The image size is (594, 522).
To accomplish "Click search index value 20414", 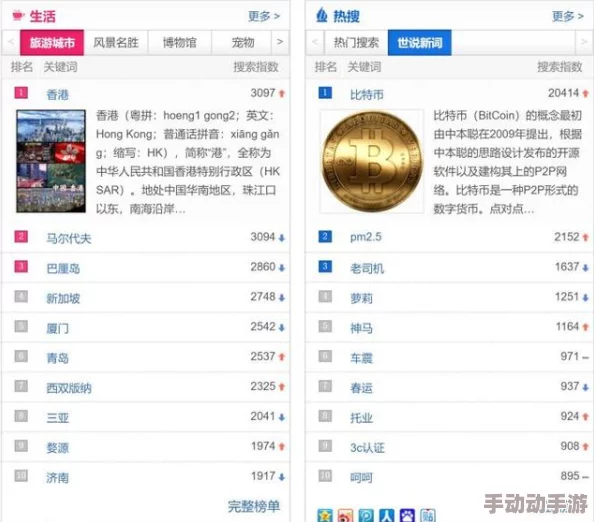I will pyautogui.click(x=563, y=93).
